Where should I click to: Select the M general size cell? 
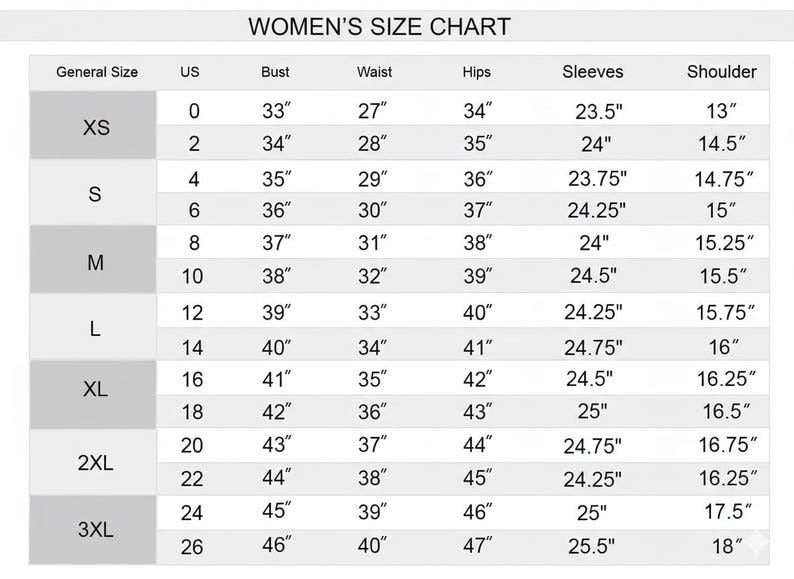click(93, 259)
